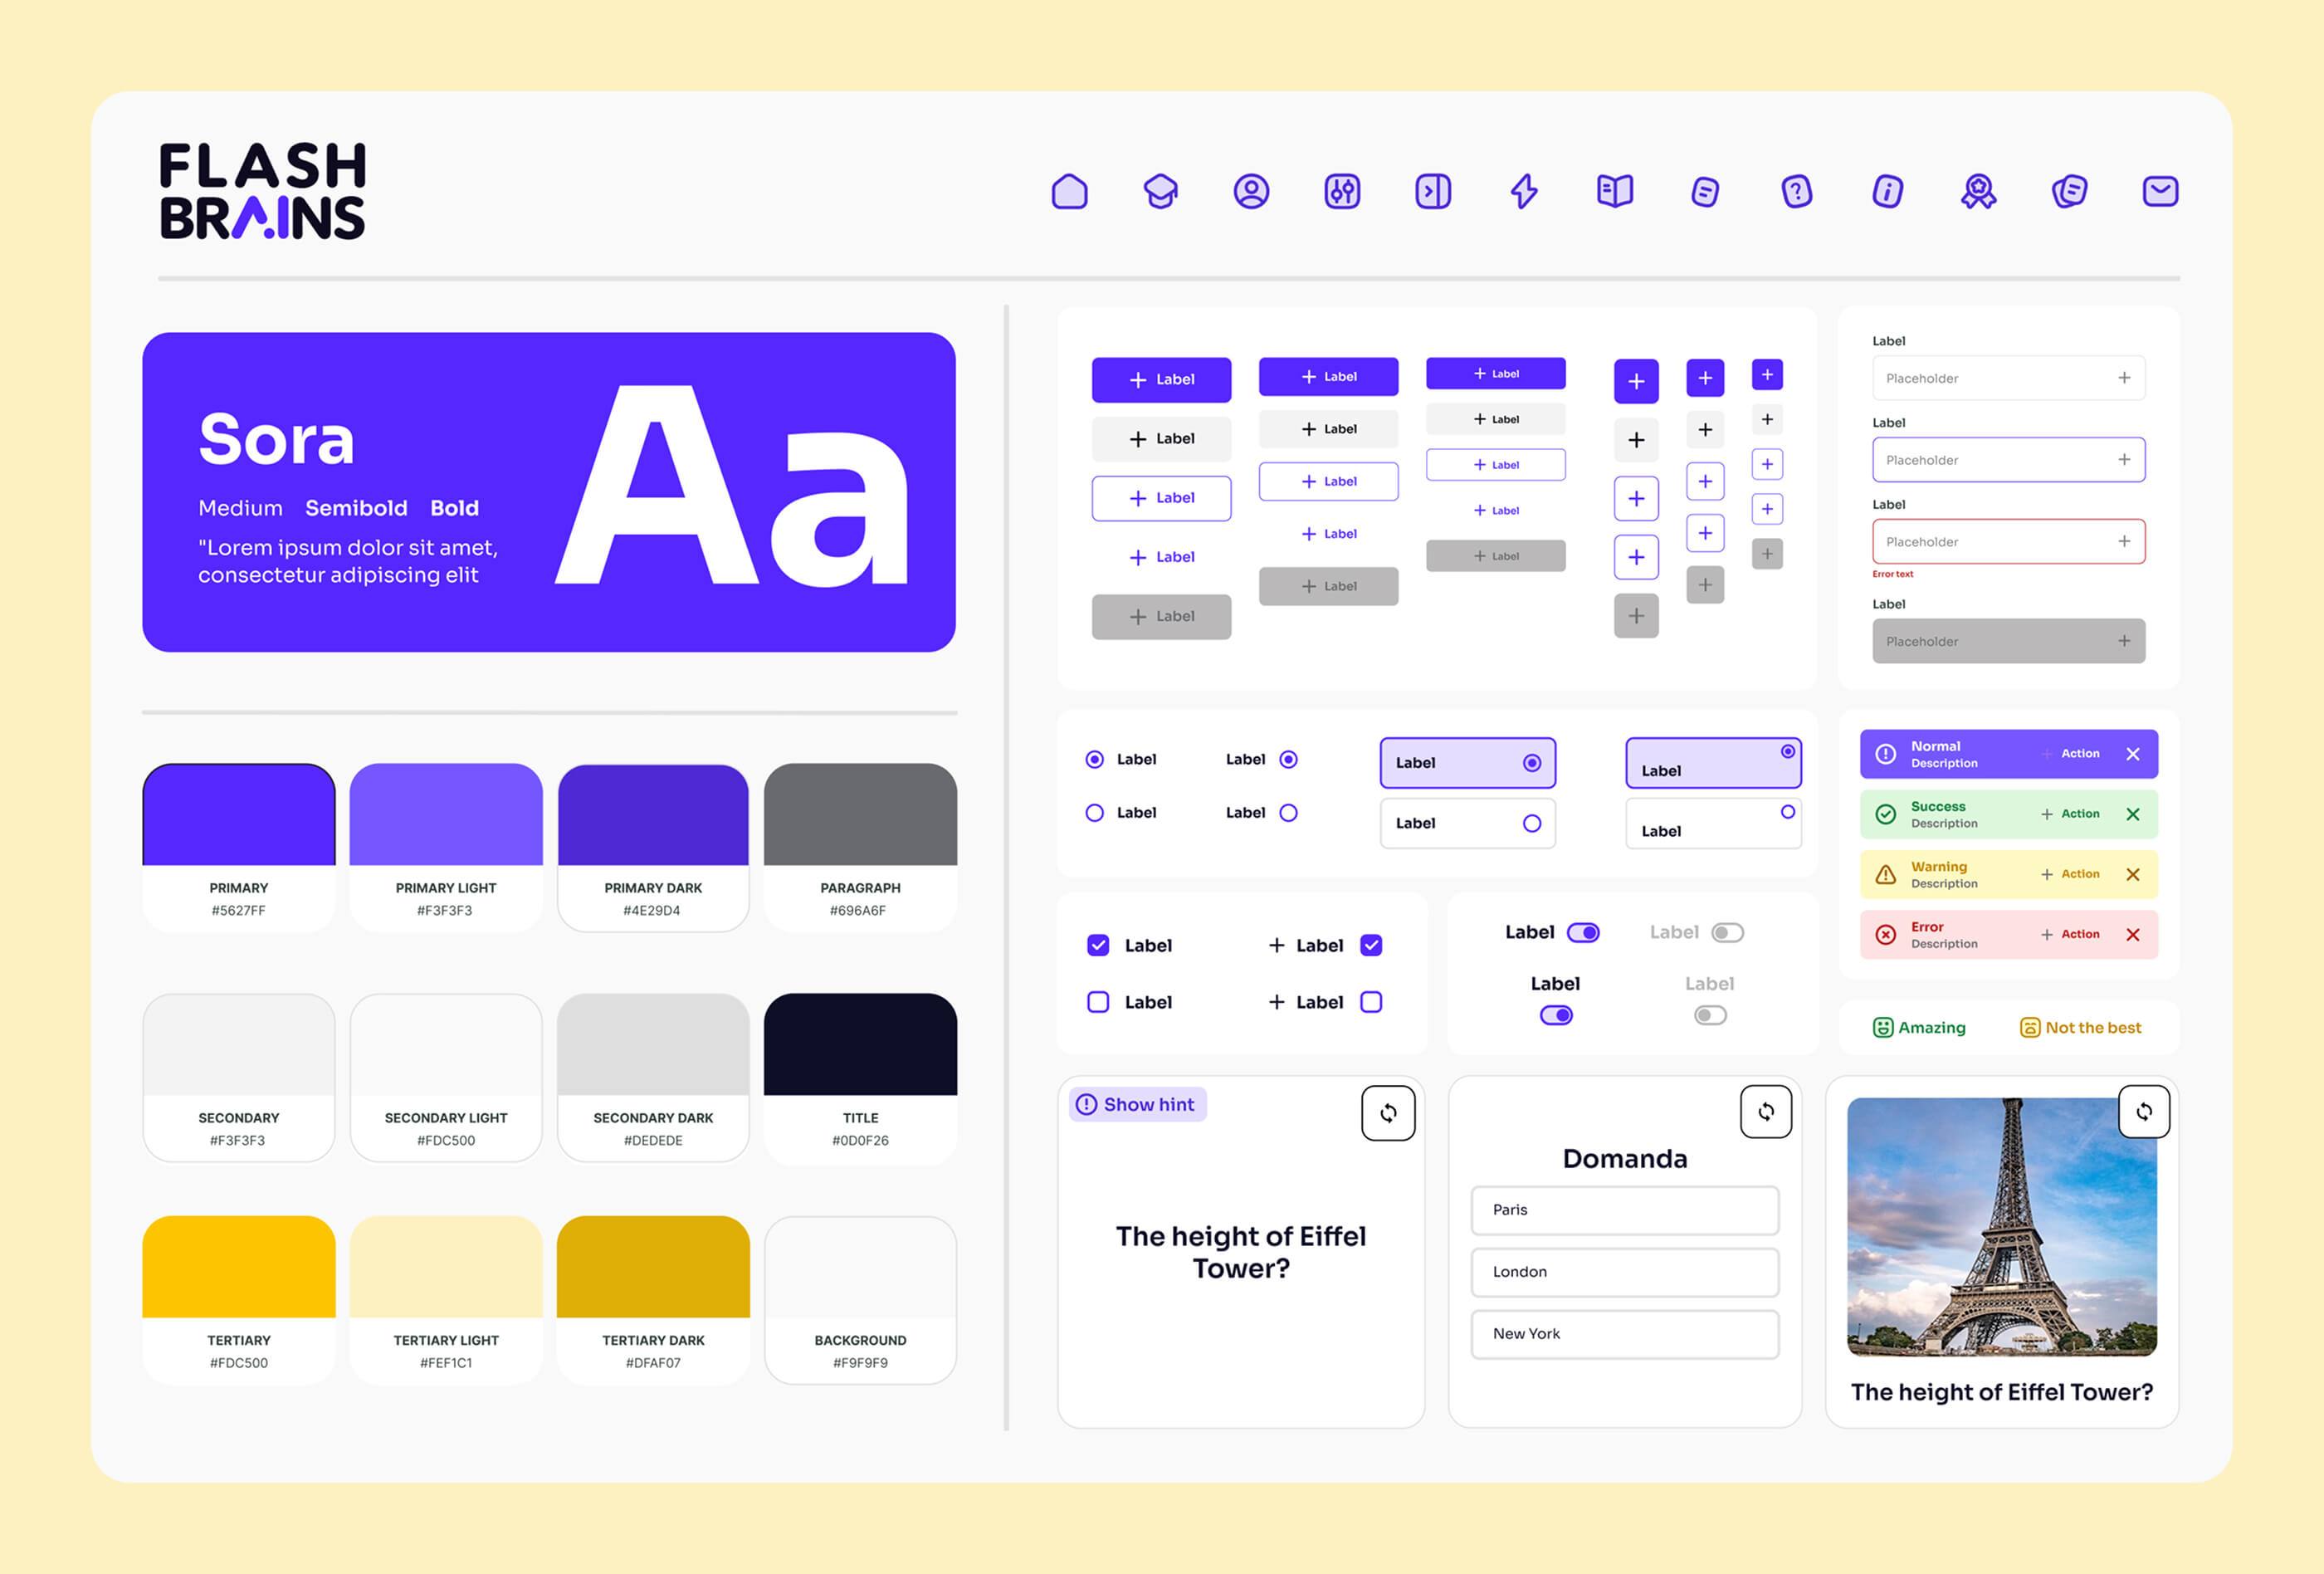Image resolution: width=2324 pixels, height=1574 pixels.
Task: Click the large filled purple '+ Label' button
Action: [x=1161, y=380]
